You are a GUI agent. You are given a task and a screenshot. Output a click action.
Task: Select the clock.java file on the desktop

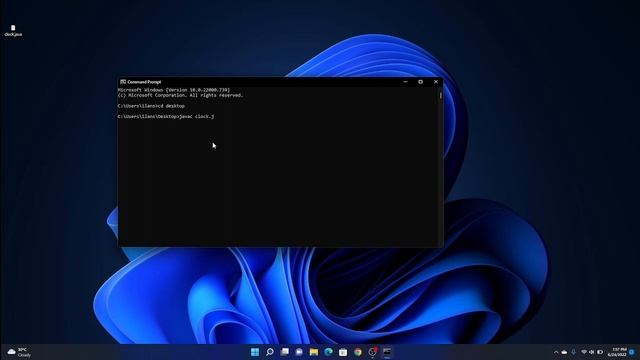coord(13,31)
